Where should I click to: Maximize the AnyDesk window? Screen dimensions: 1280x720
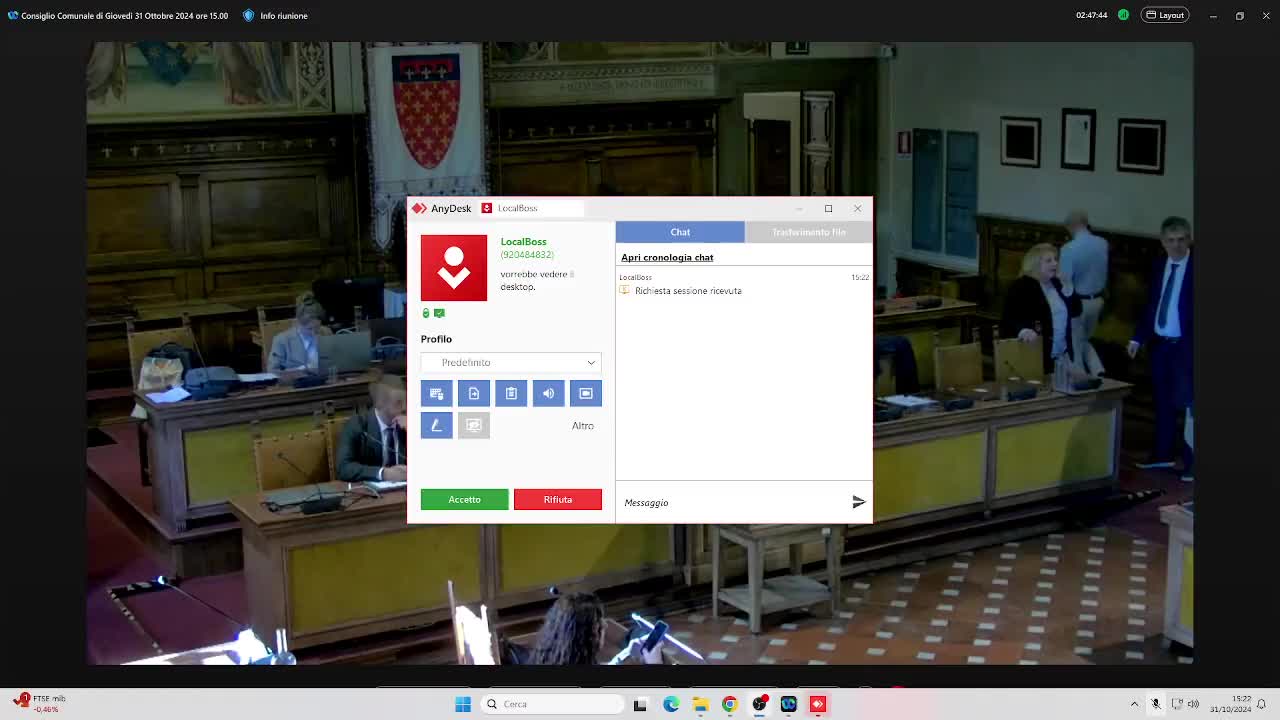828,208
